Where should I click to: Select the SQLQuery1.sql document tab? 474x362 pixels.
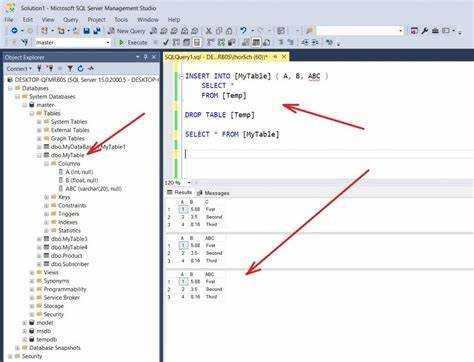(216, 57)
